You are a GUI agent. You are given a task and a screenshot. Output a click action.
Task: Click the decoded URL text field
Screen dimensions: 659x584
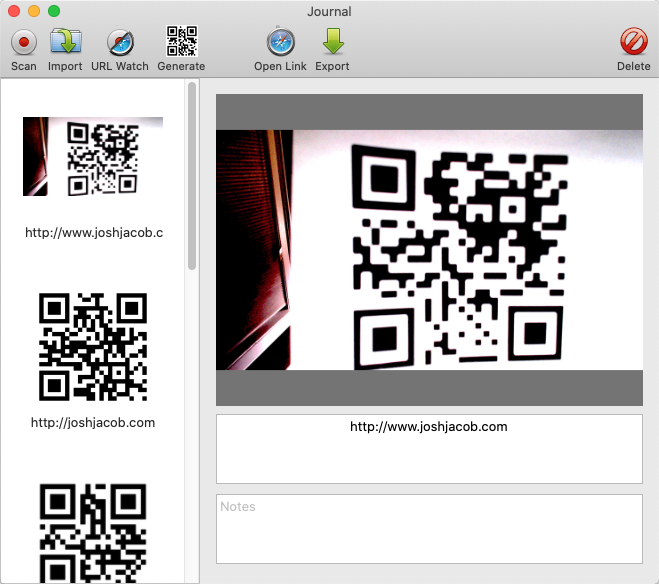pyautogui.click(x=429, y=449)
